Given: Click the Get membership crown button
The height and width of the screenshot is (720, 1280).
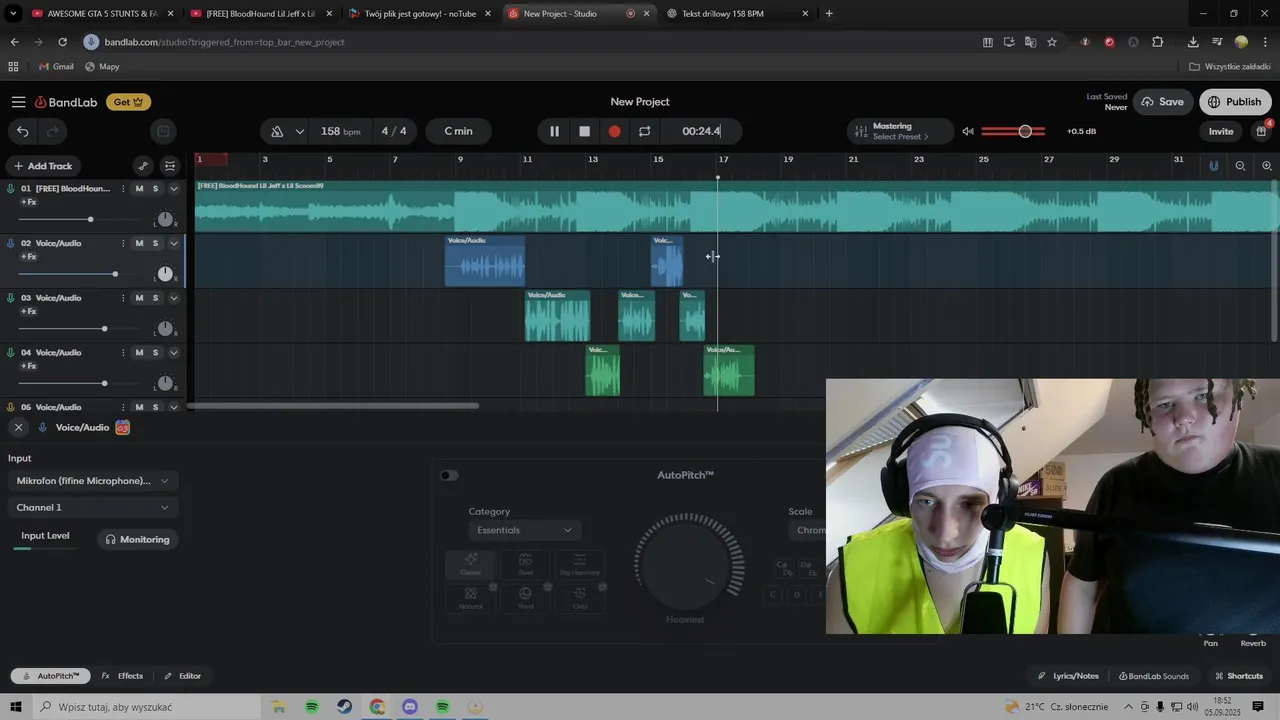Looking at the screenshot, I should 129,102.
